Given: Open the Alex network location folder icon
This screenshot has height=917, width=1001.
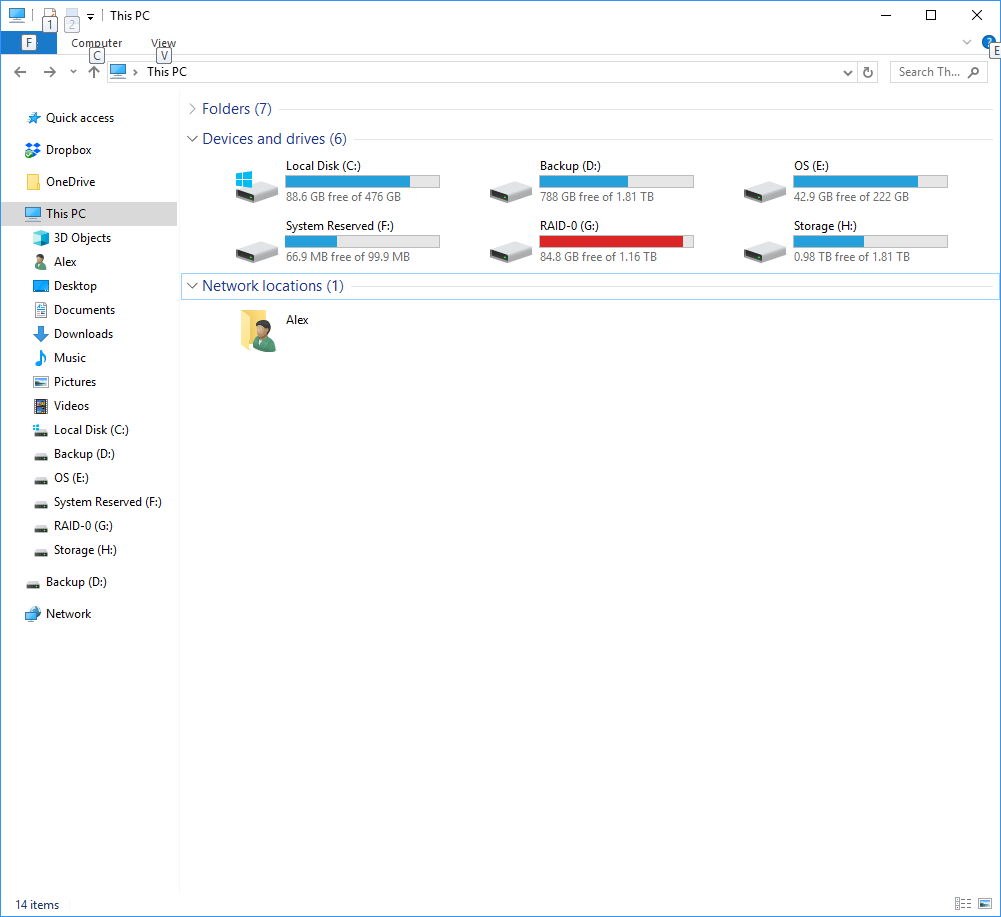Looking at the screenshot, I should [x=258, y=331].
